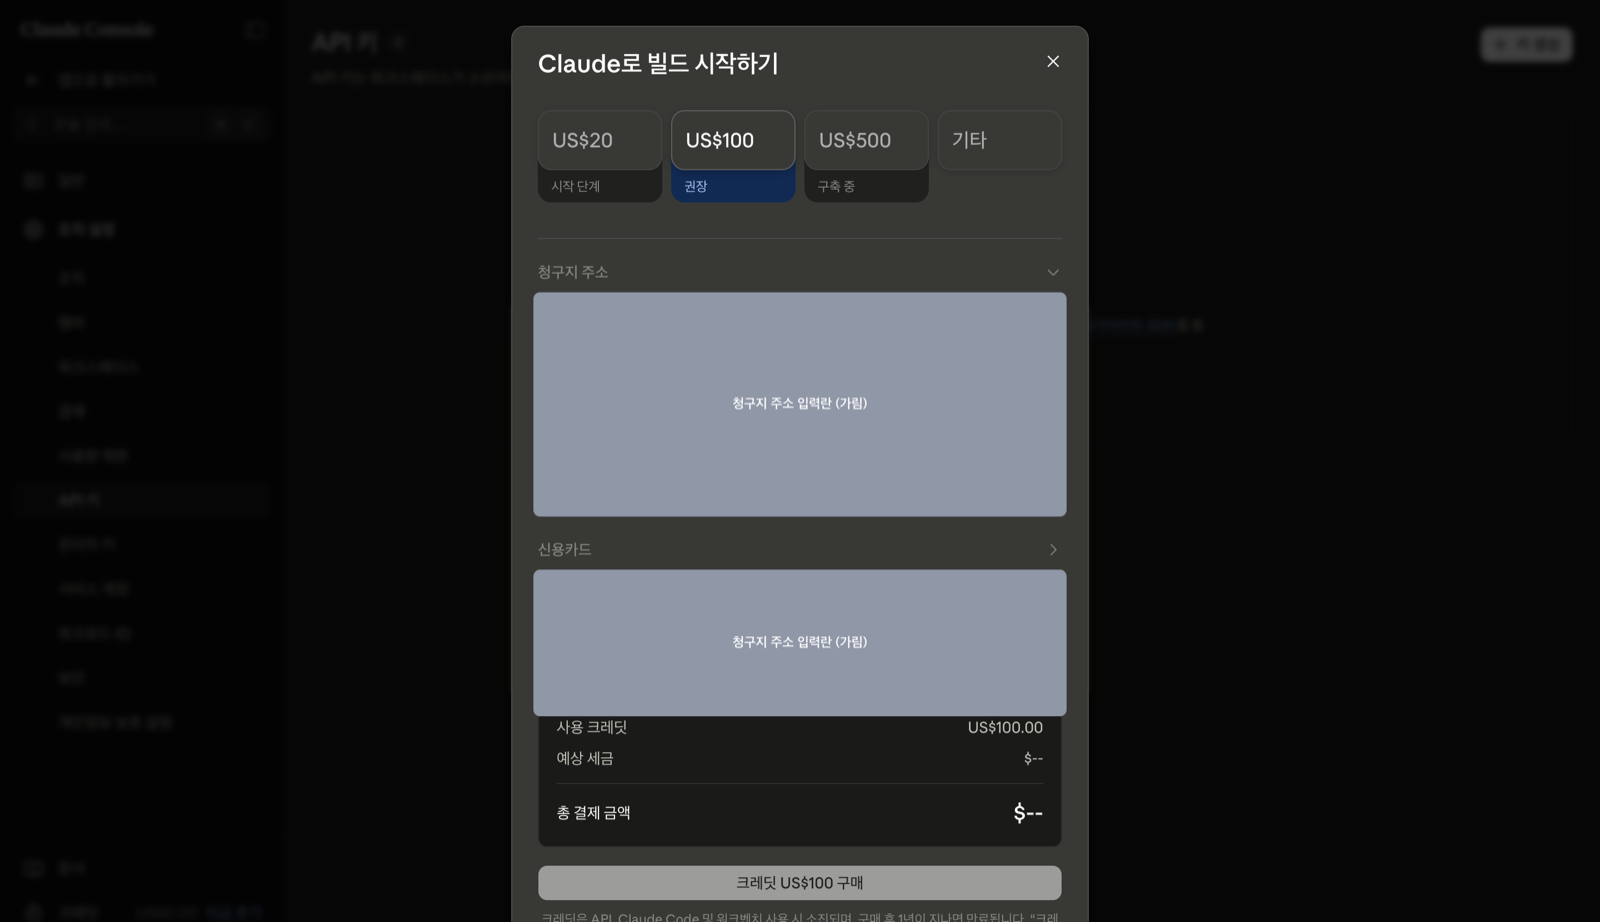Click the US$100.00 credit value
The image size is (1600, 922).
pos(1005,728)
